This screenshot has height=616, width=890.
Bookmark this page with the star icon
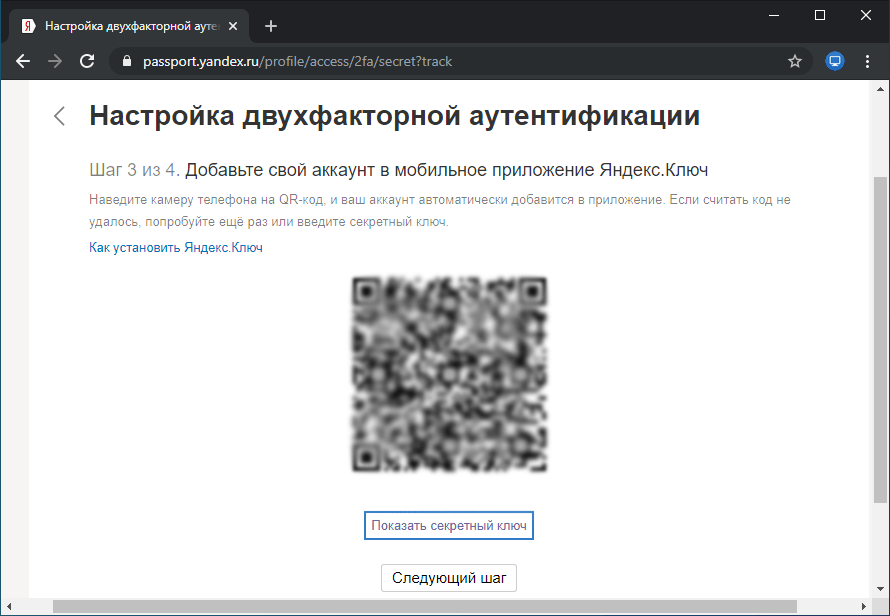(795, 61)
